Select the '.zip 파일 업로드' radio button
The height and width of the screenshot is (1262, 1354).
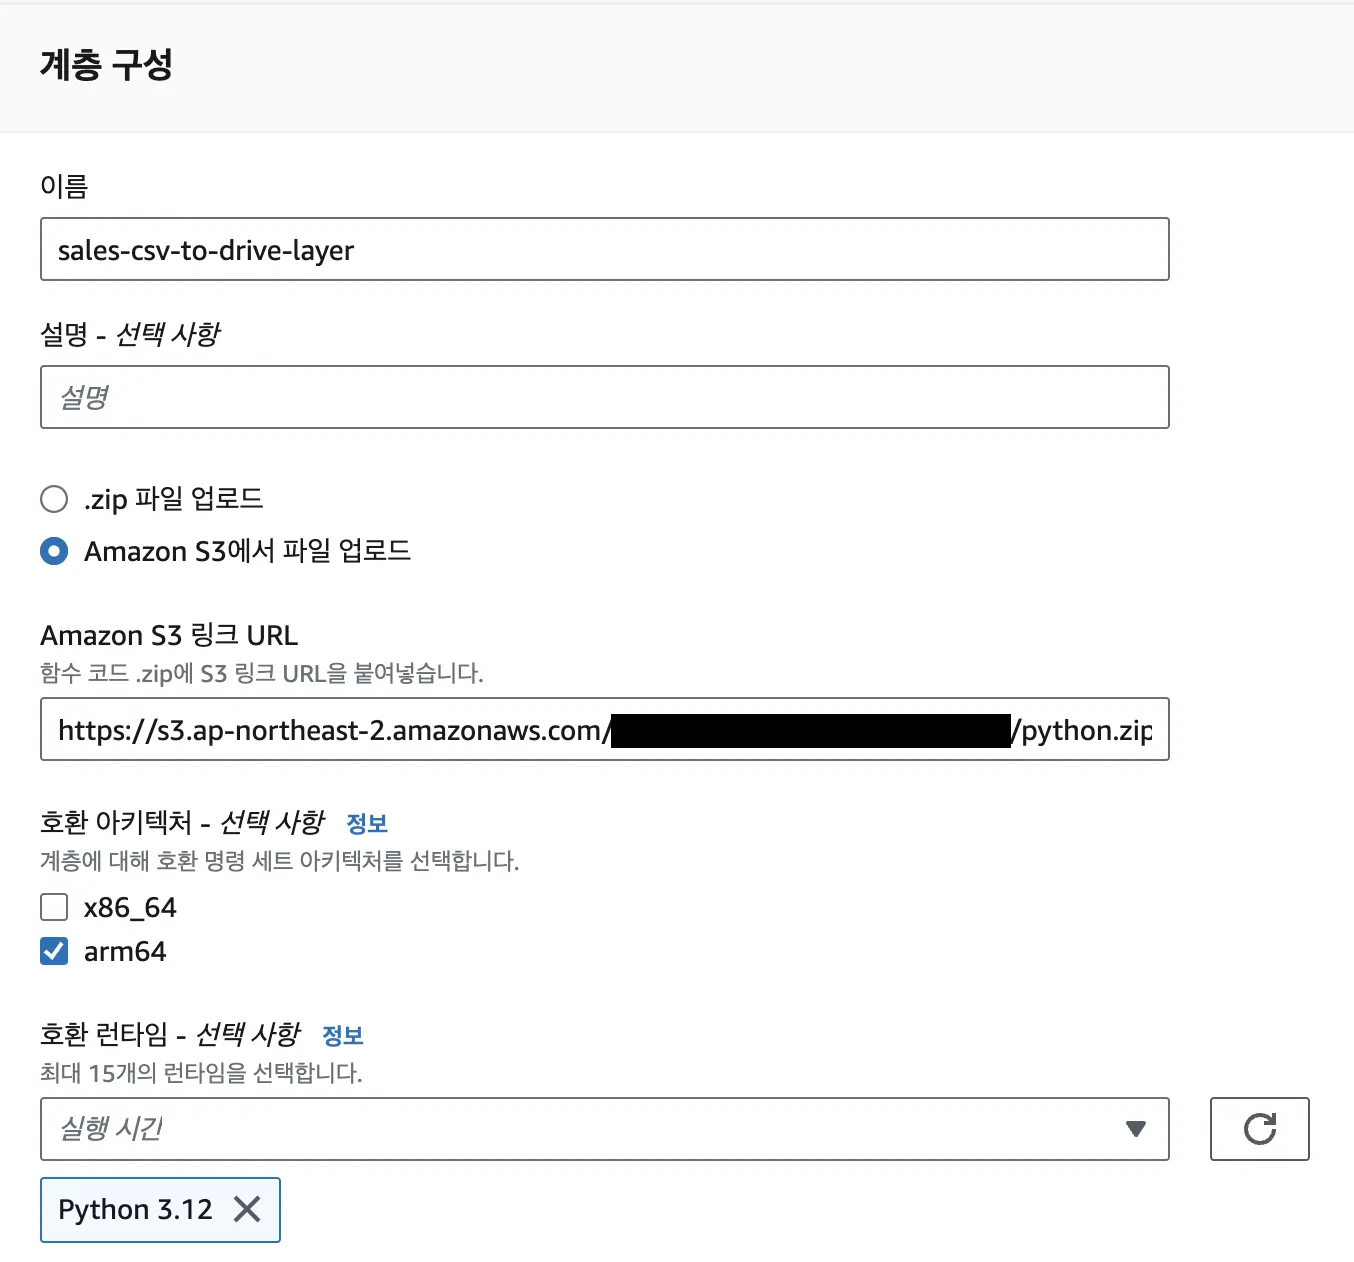[x=54, y=499]
